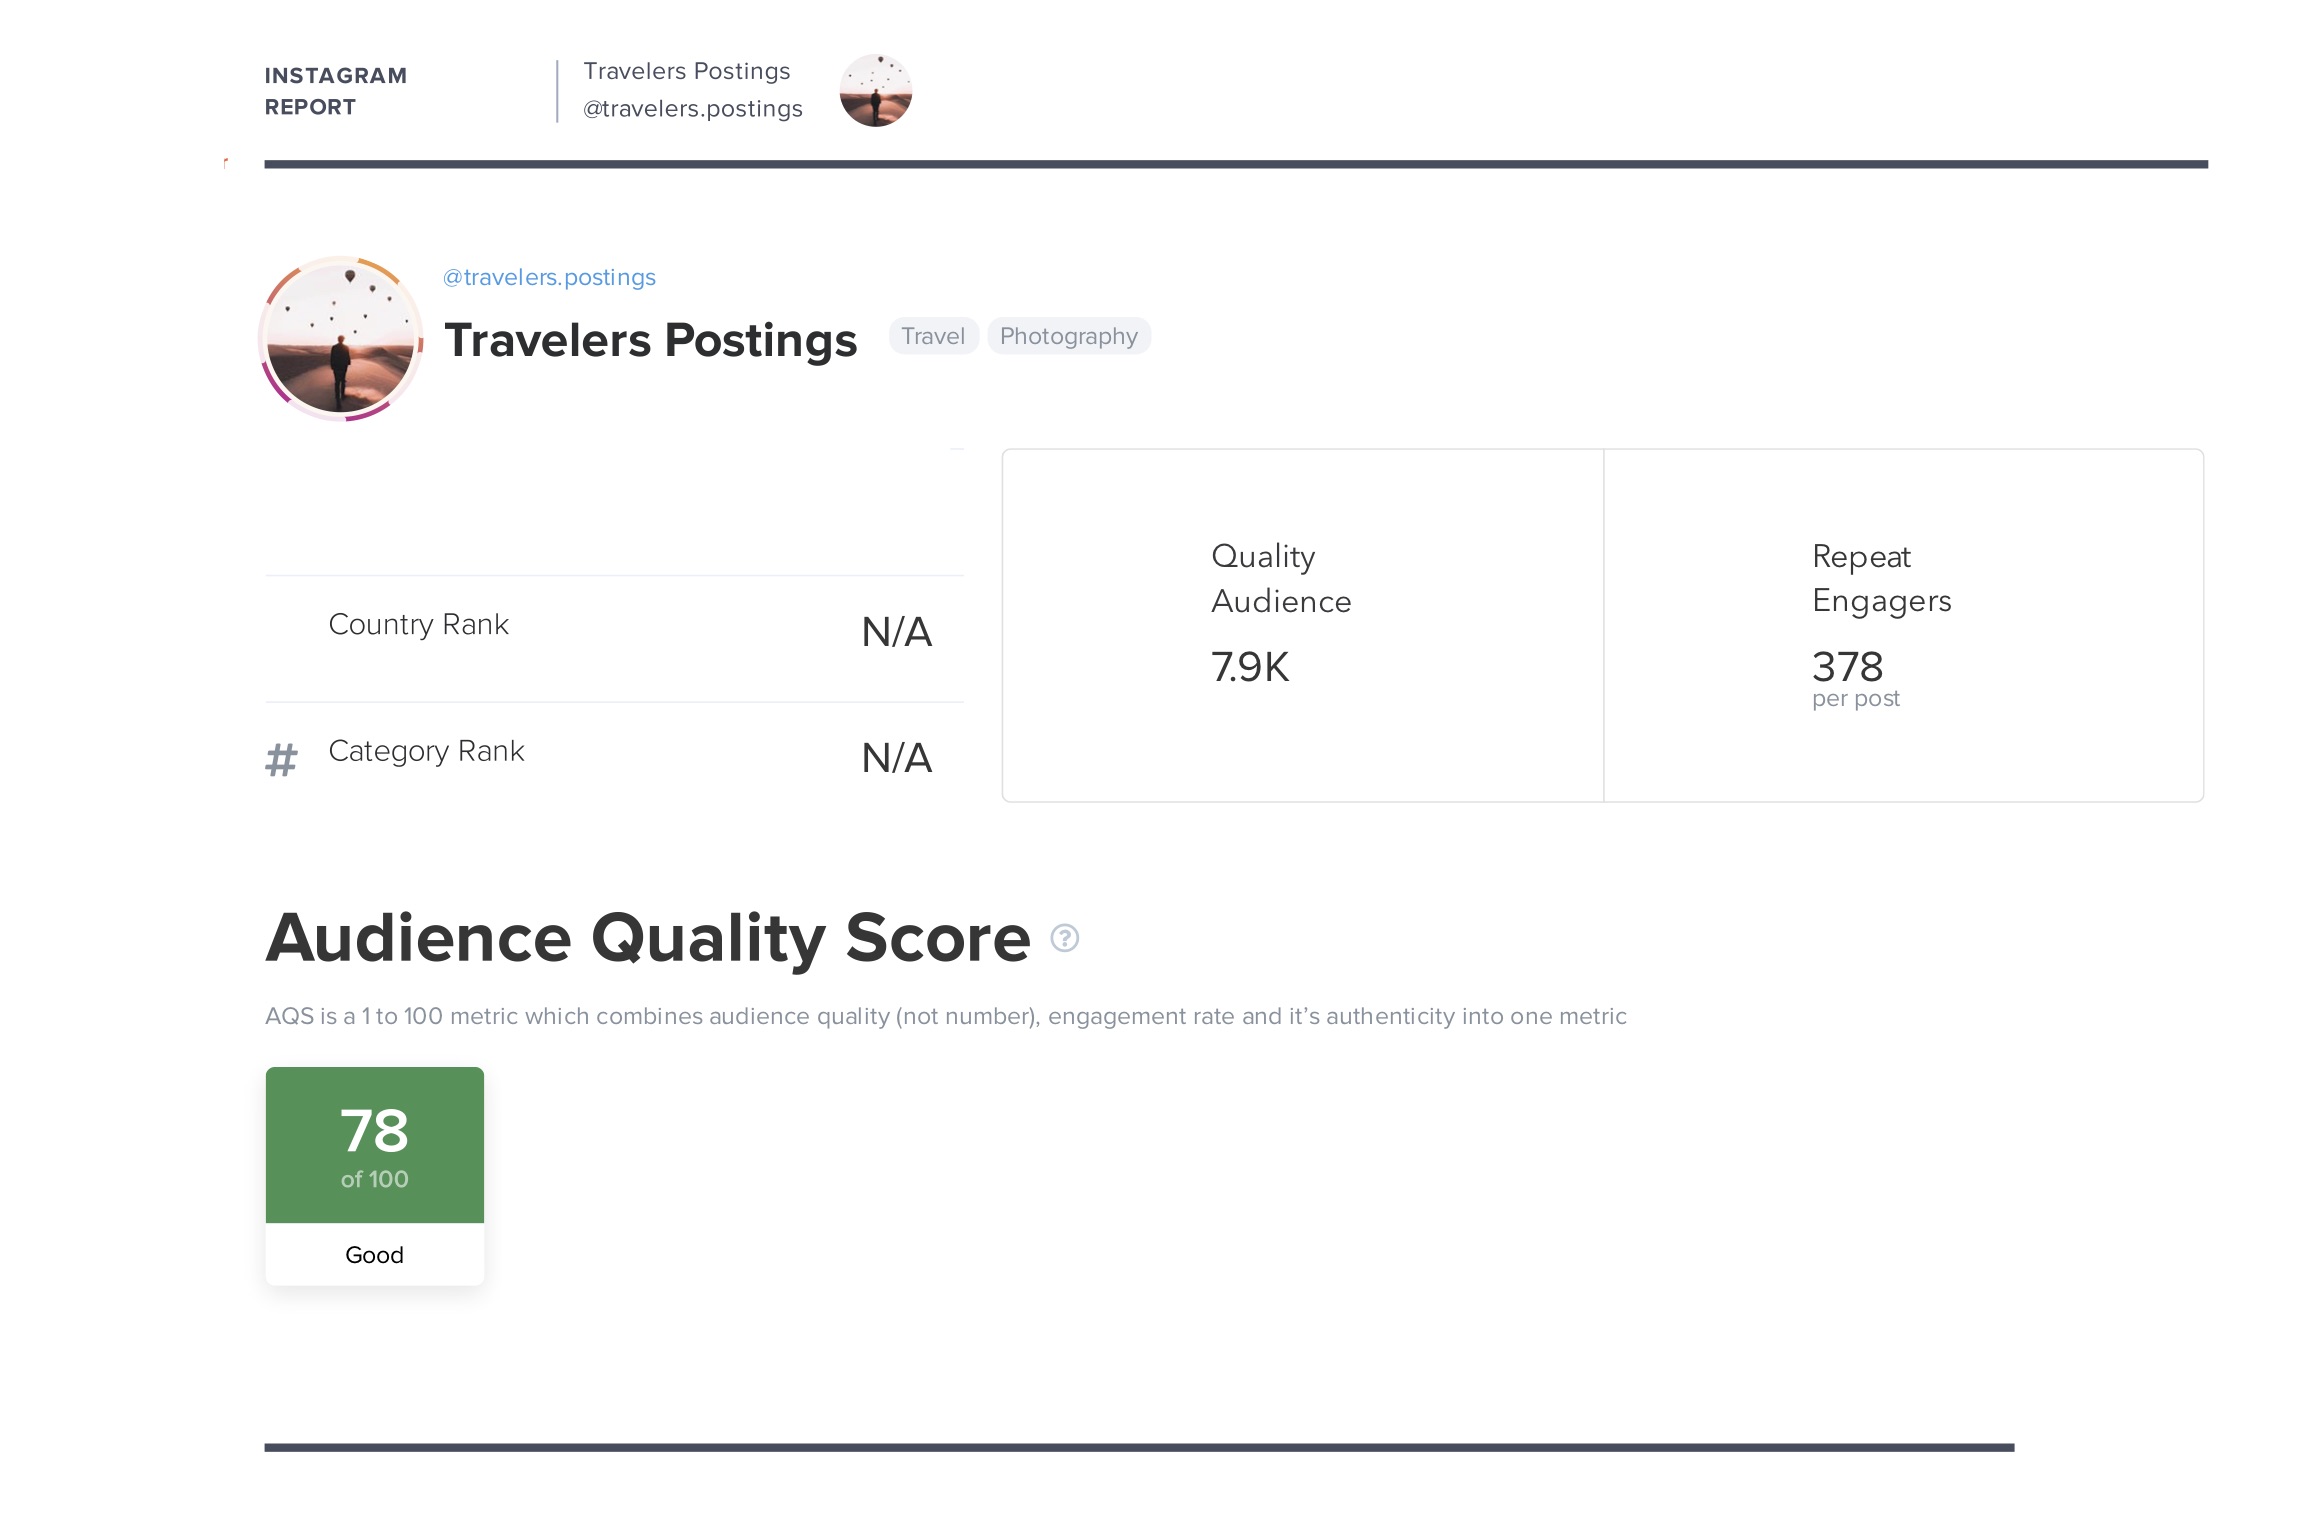Click the Travelers Postings profile title
Screen dimensions: 2312x1531
pyautogui.click(x=650, y=340)
